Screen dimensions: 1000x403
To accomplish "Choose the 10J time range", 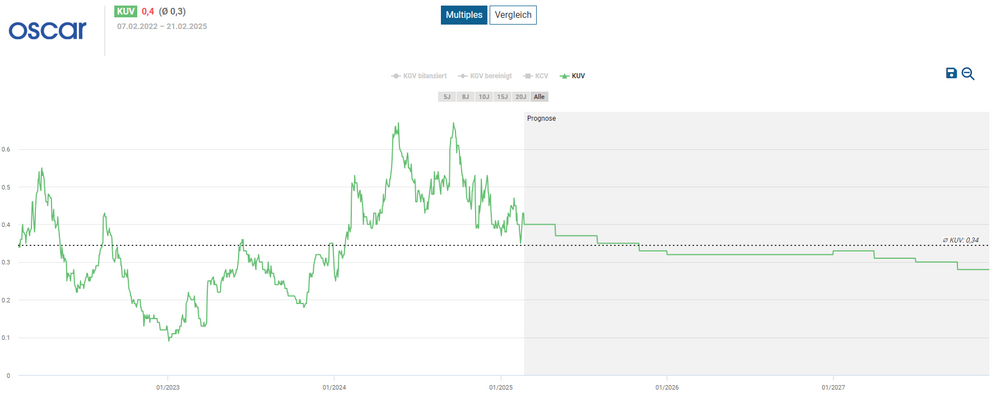I will pos(484,96).
